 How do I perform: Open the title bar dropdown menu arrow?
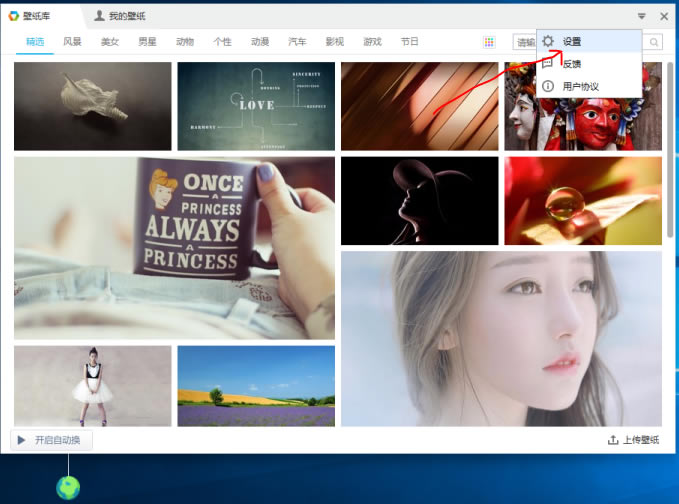point(642,16)
